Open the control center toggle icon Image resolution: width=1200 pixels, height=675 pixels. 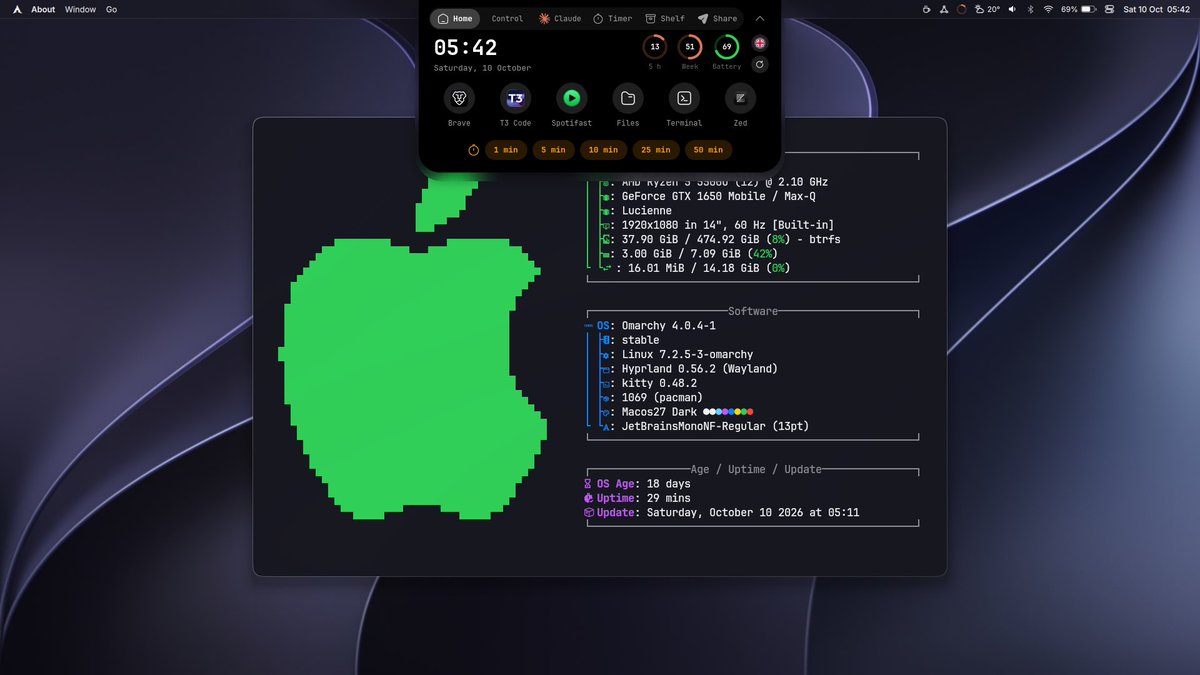coord(1109,9)
